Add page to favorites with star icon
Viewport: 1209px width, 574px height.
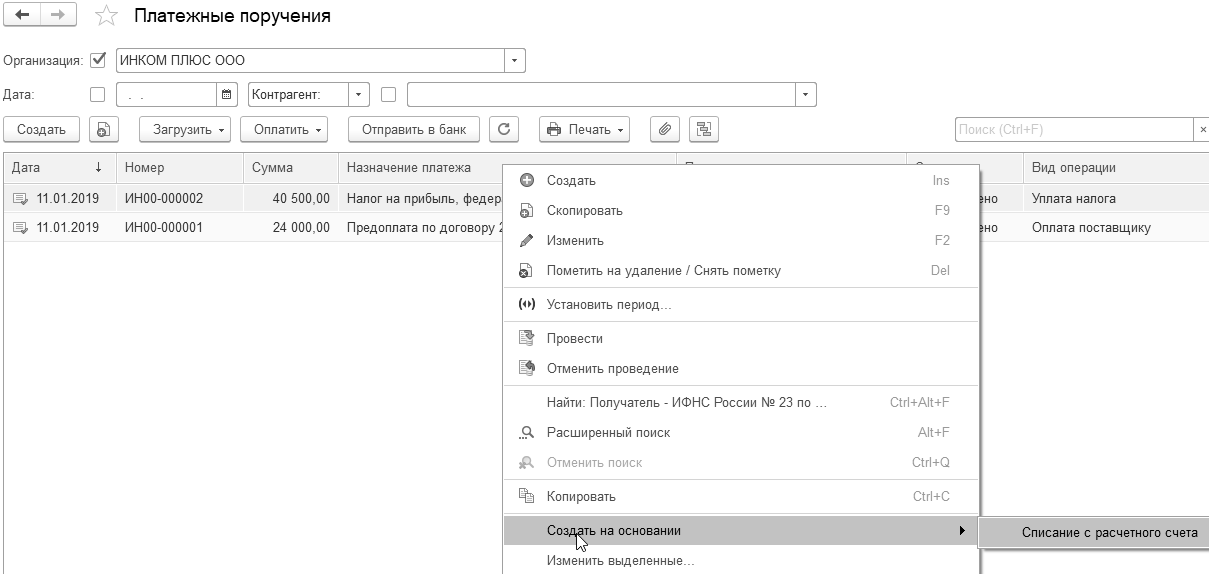point(105,17)
